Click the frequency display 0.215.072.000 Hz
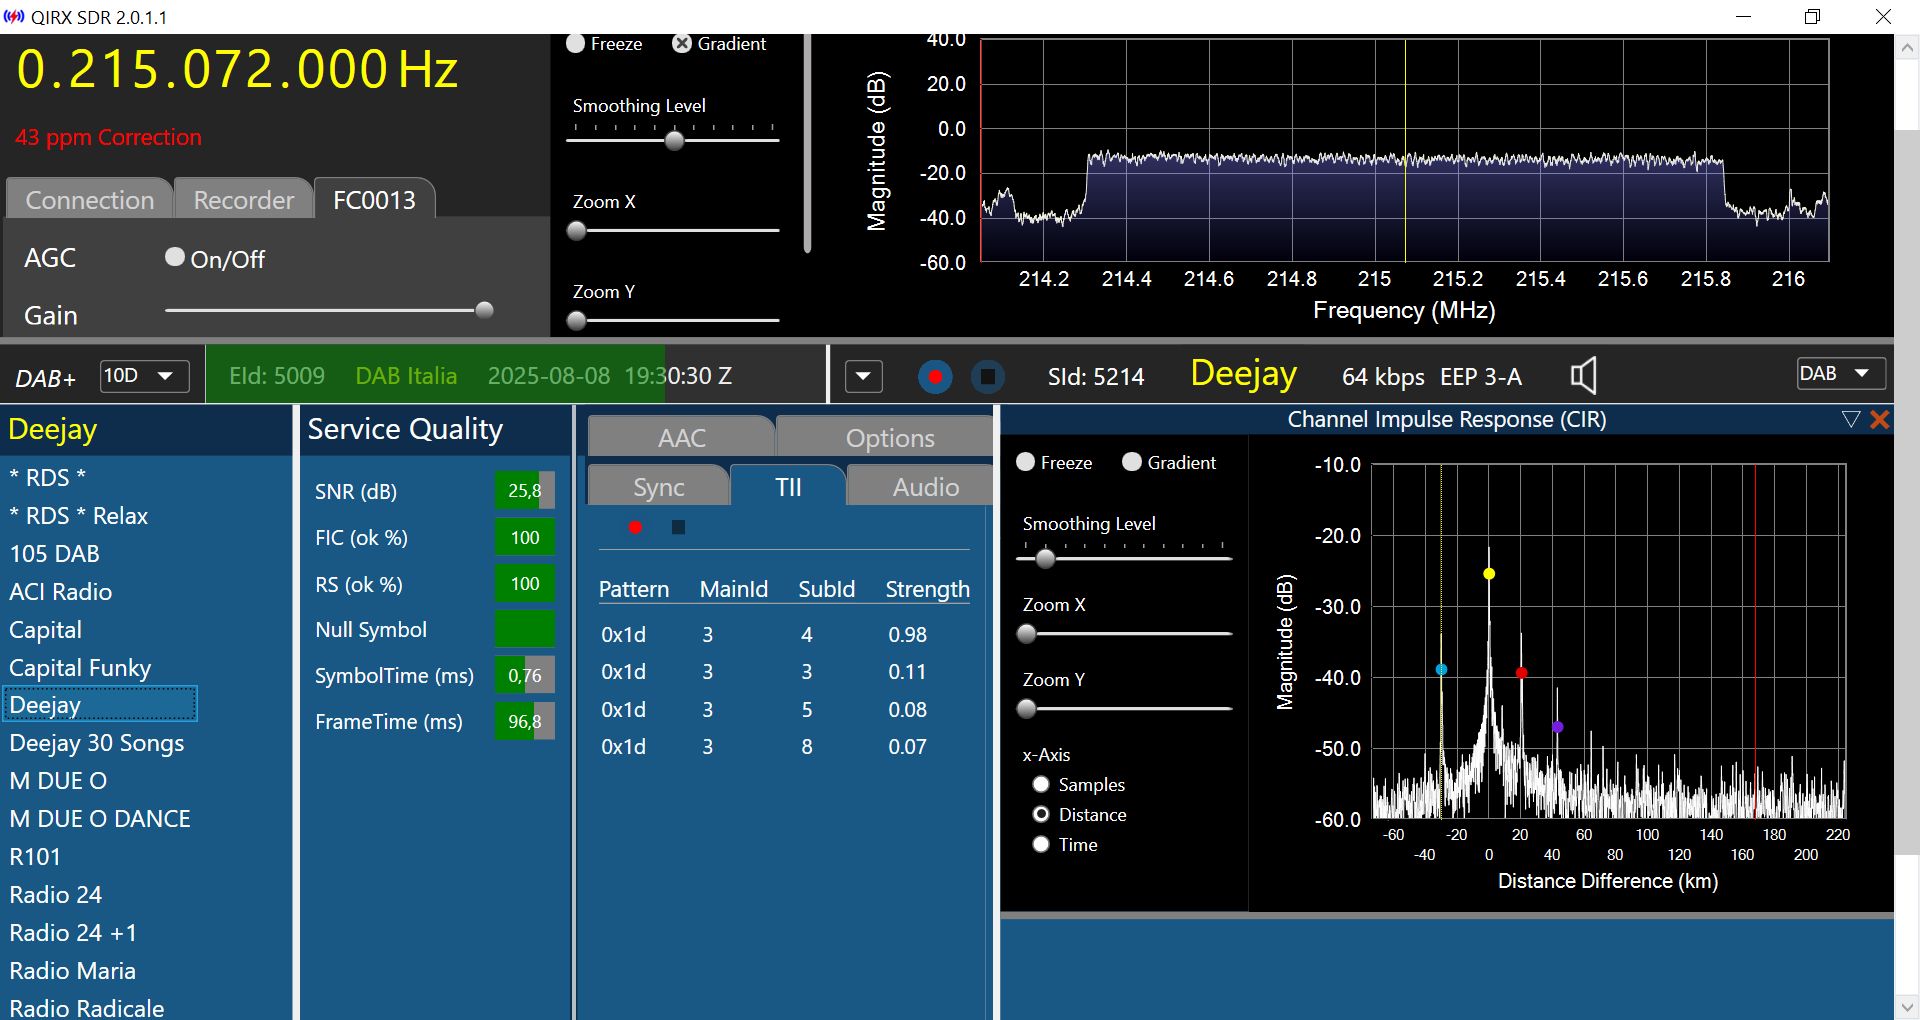The image size is (1920, 1020). click(238, 70)
